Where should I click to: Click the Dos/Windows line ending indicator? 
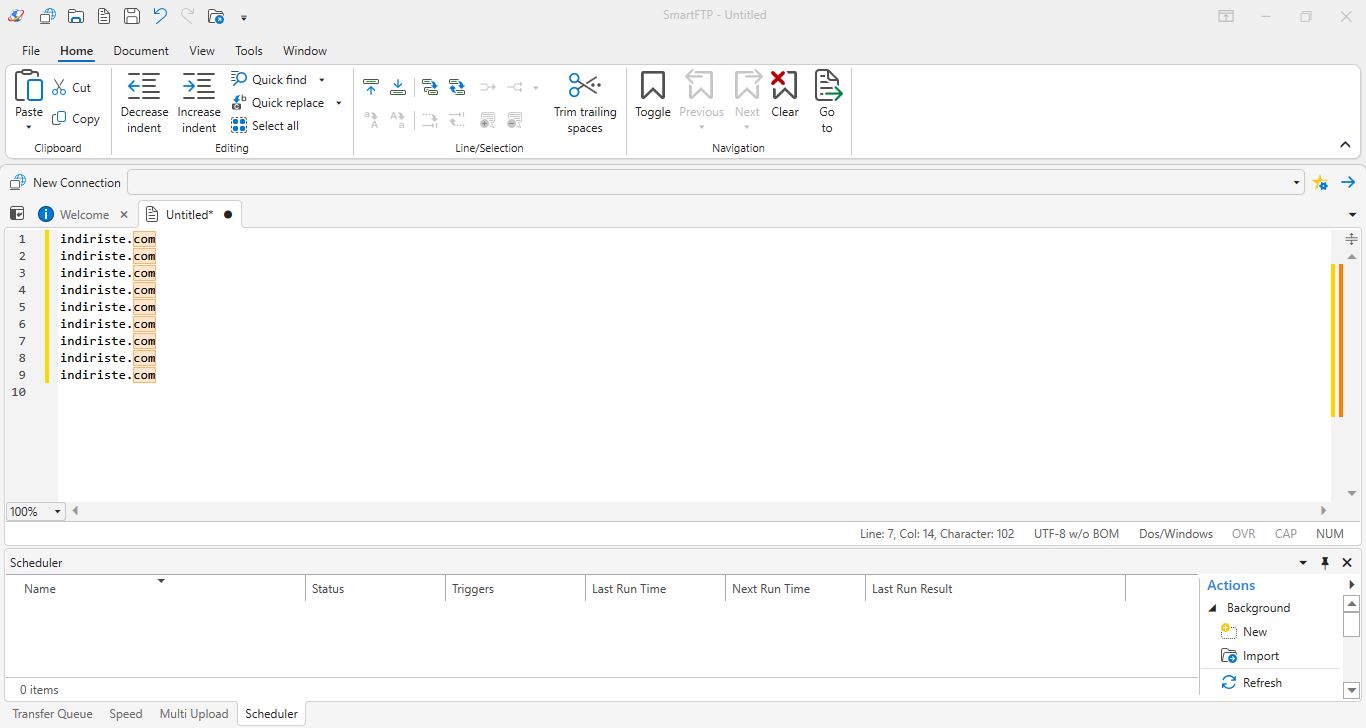[1176, 534]
